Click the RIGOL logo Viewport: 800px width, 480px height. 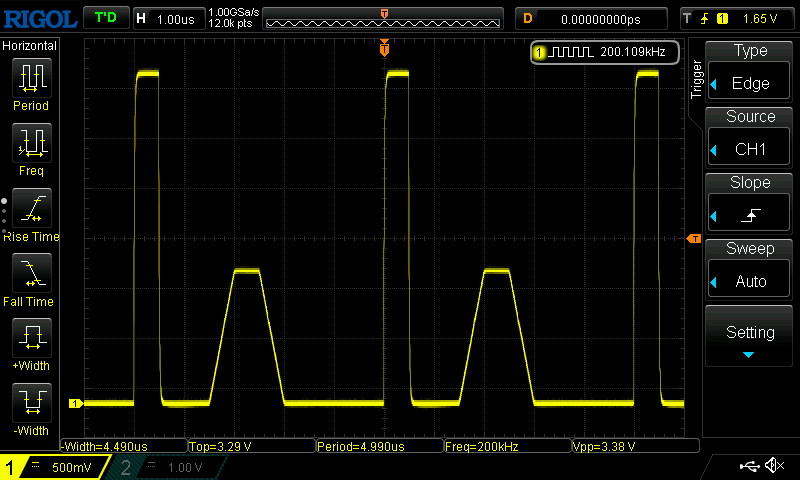(x=40, y=19)
